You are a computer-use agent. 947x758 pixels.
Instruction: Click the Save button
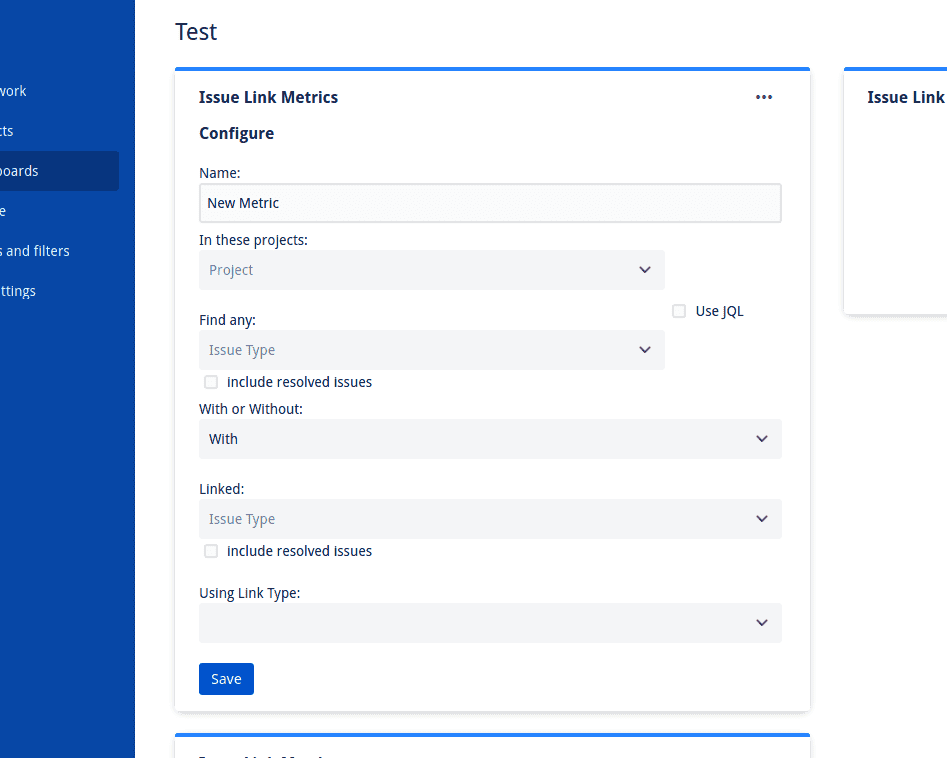pyautogui.click(x=226, y=679)
